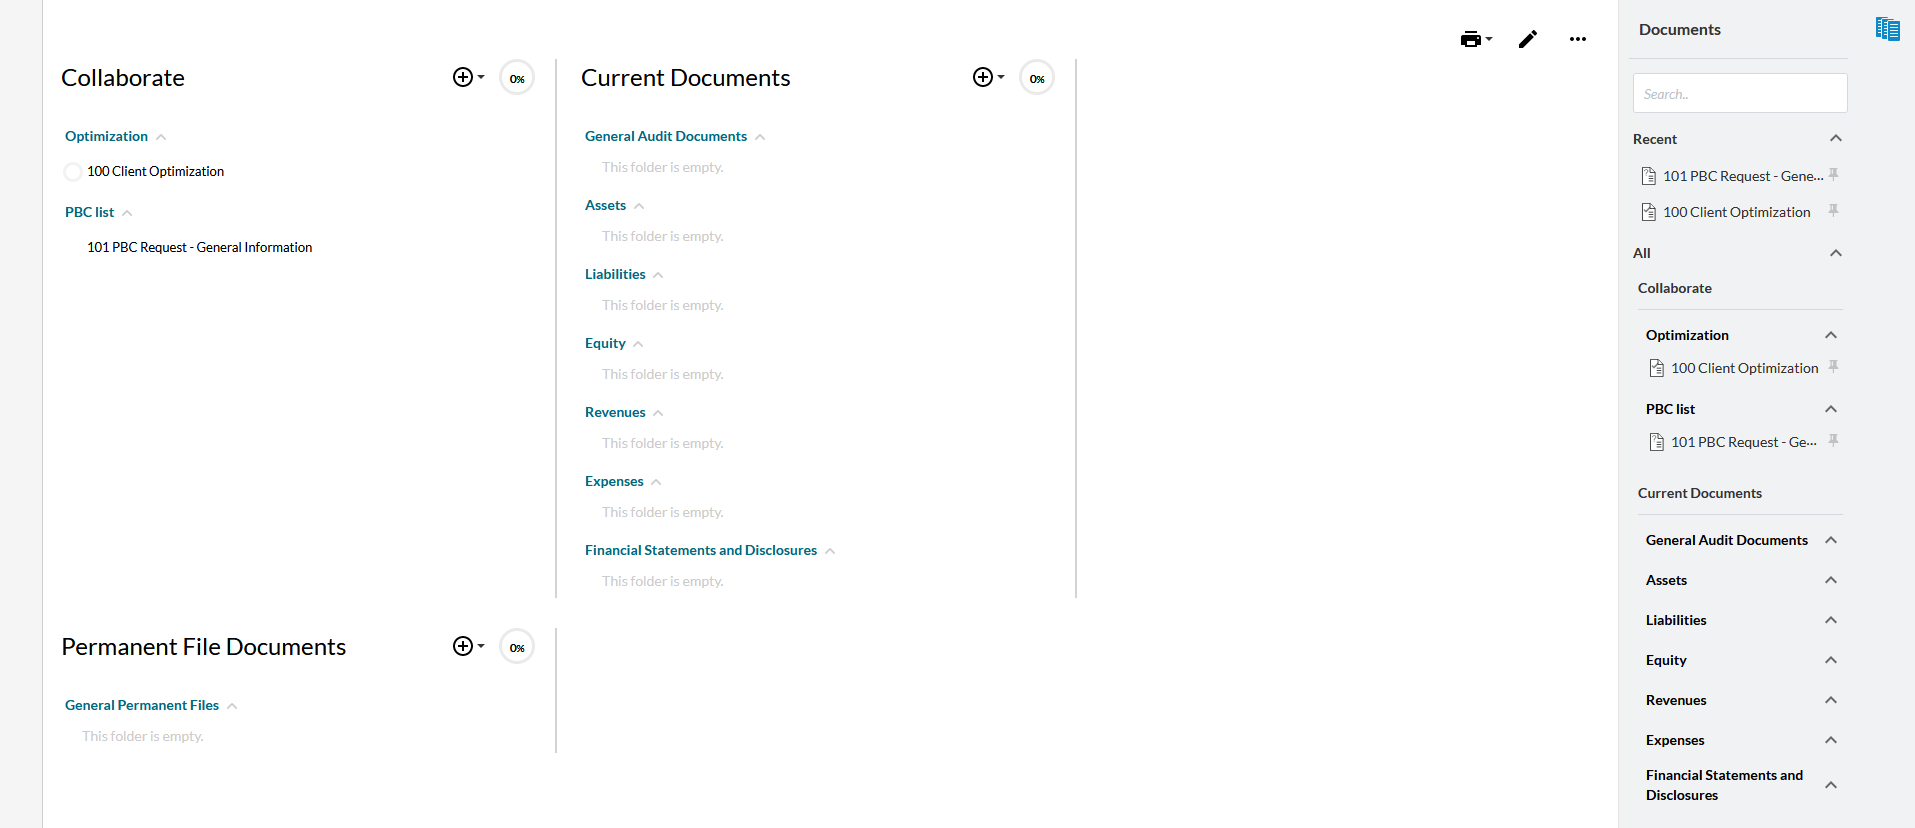Click the Documents search field
This screenshot has height=828, width=1915.
point(1739,94)
